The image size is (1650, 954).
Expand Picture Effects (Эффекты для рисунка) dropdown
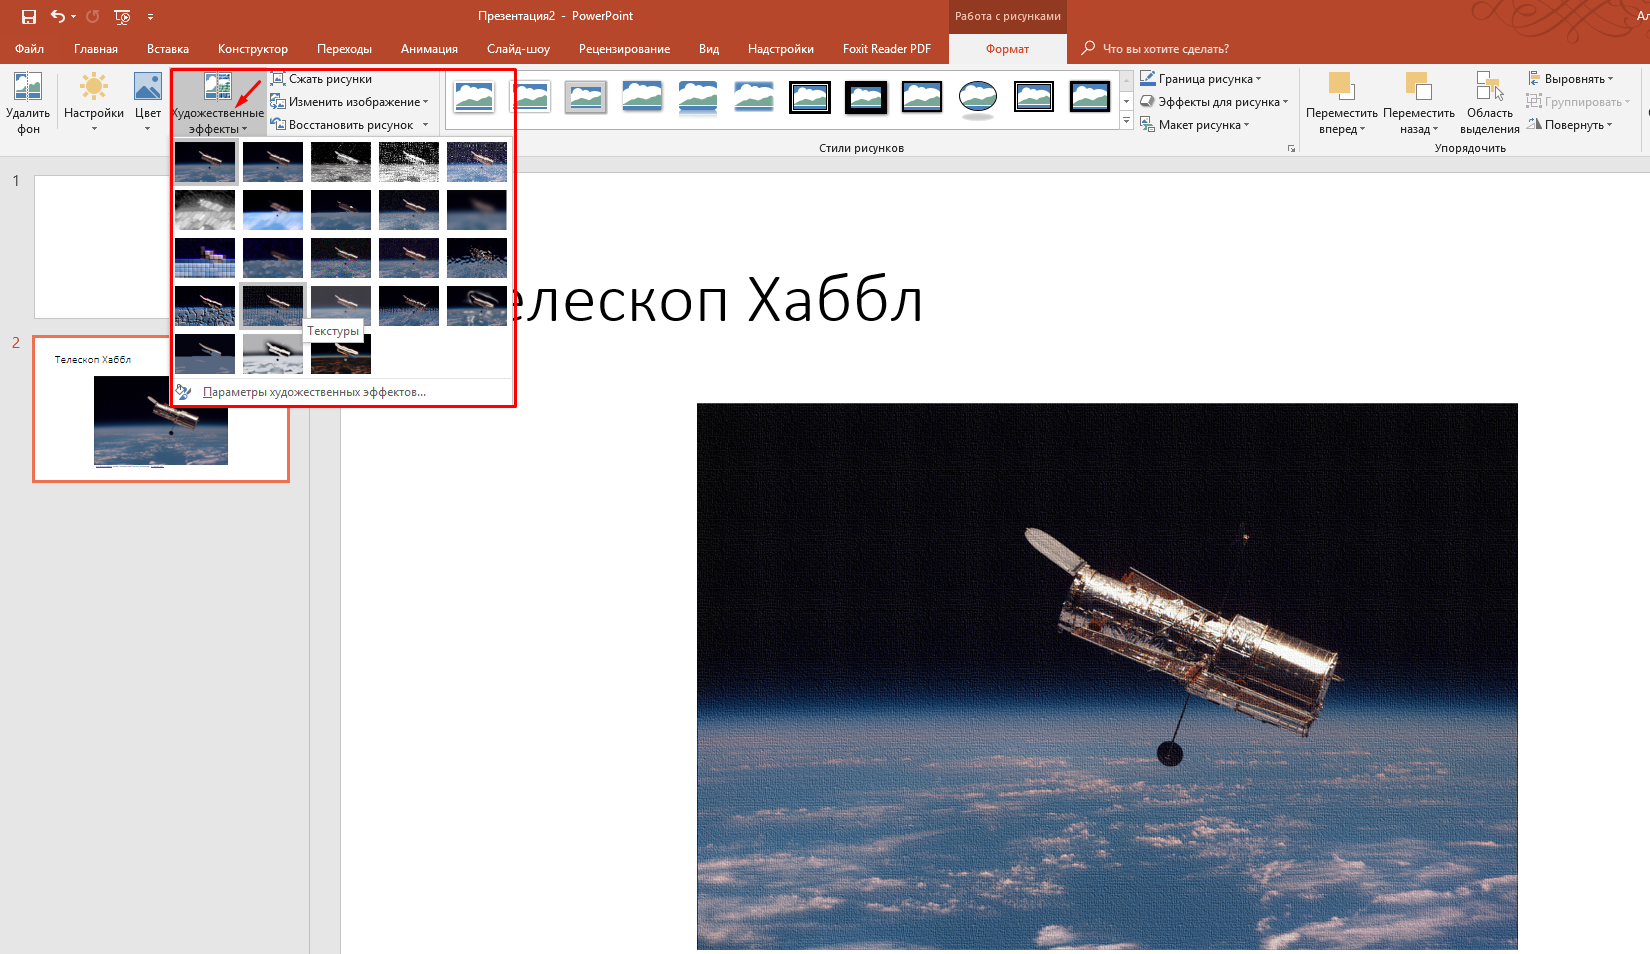(1218, 102)
